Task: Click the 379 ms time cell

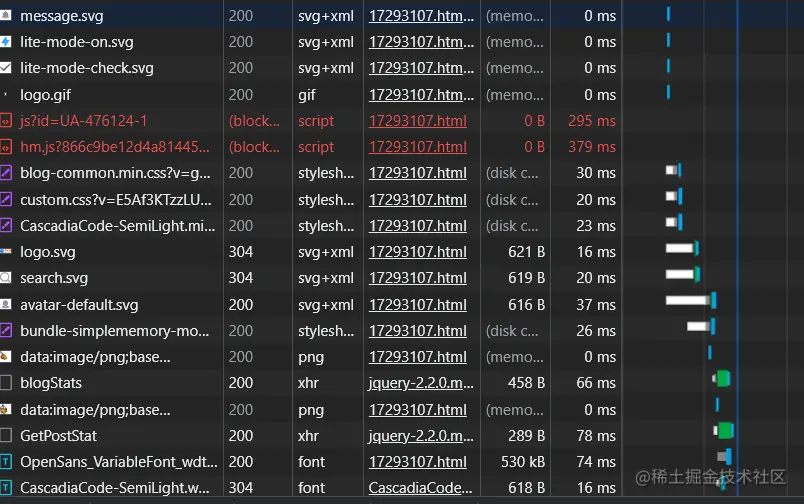Action: (x=592, y=147)
